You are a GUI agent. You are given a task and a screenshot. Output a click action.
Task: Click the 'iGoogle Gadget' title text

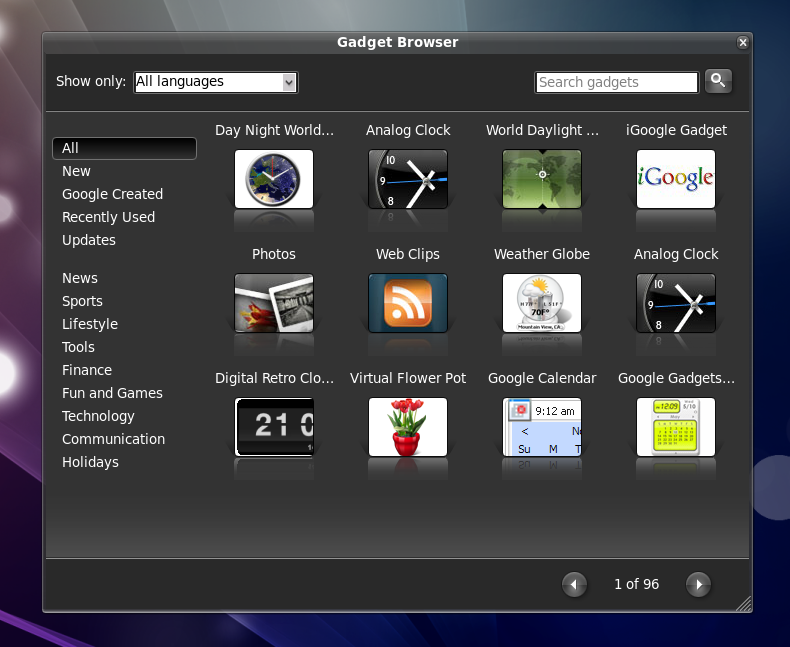(676, 131)
